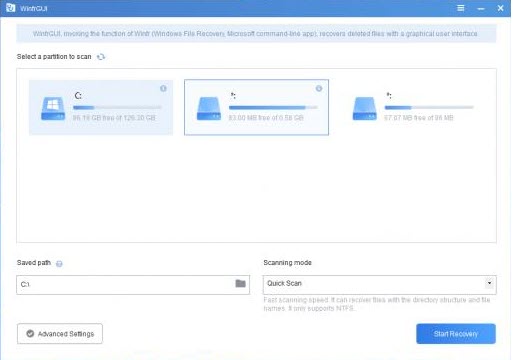Click usage bar of 96 MB partition
The height and width of the screenshot is (360, 514).
tap(429, 107)
